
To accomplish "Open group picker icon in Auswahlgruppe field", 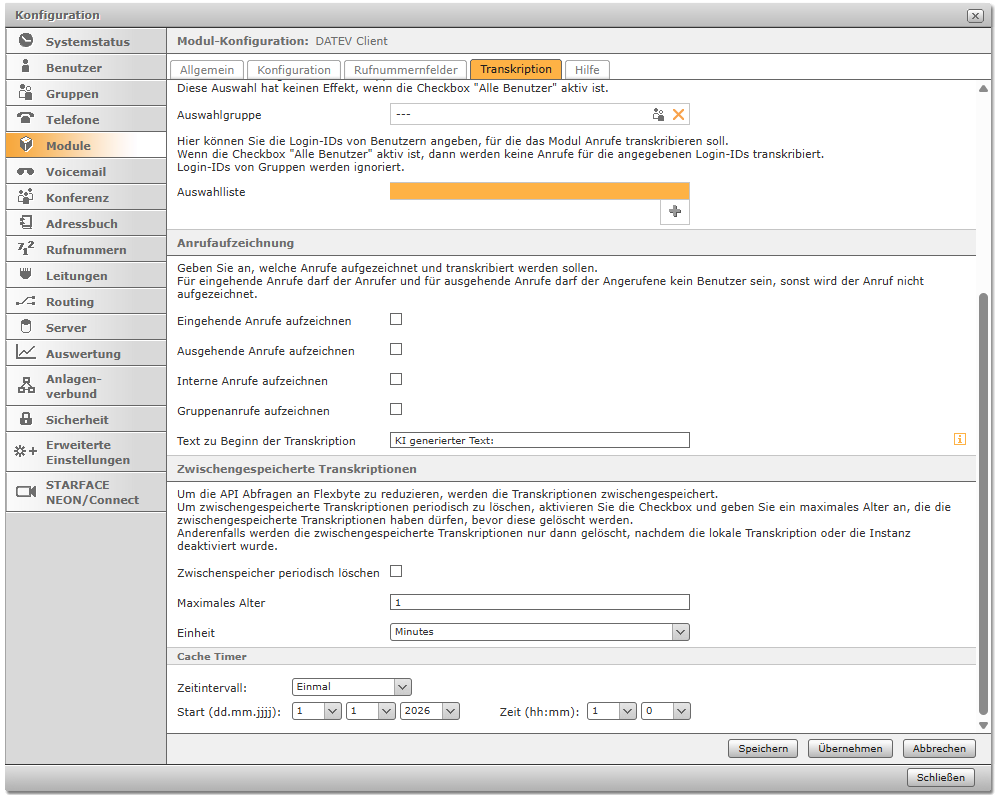I will (x=658, y=115).
